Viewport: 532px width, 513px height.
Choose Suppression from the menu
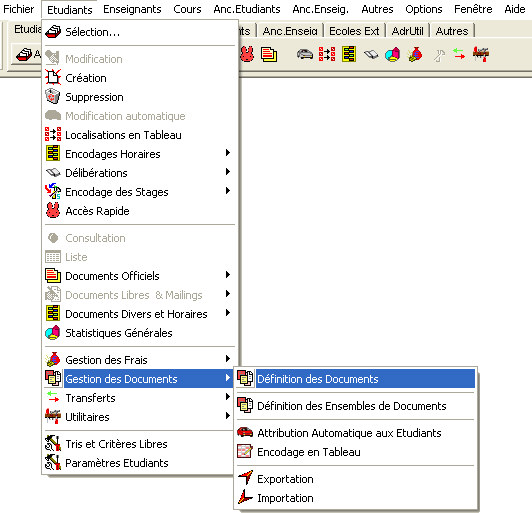[139, 97]
